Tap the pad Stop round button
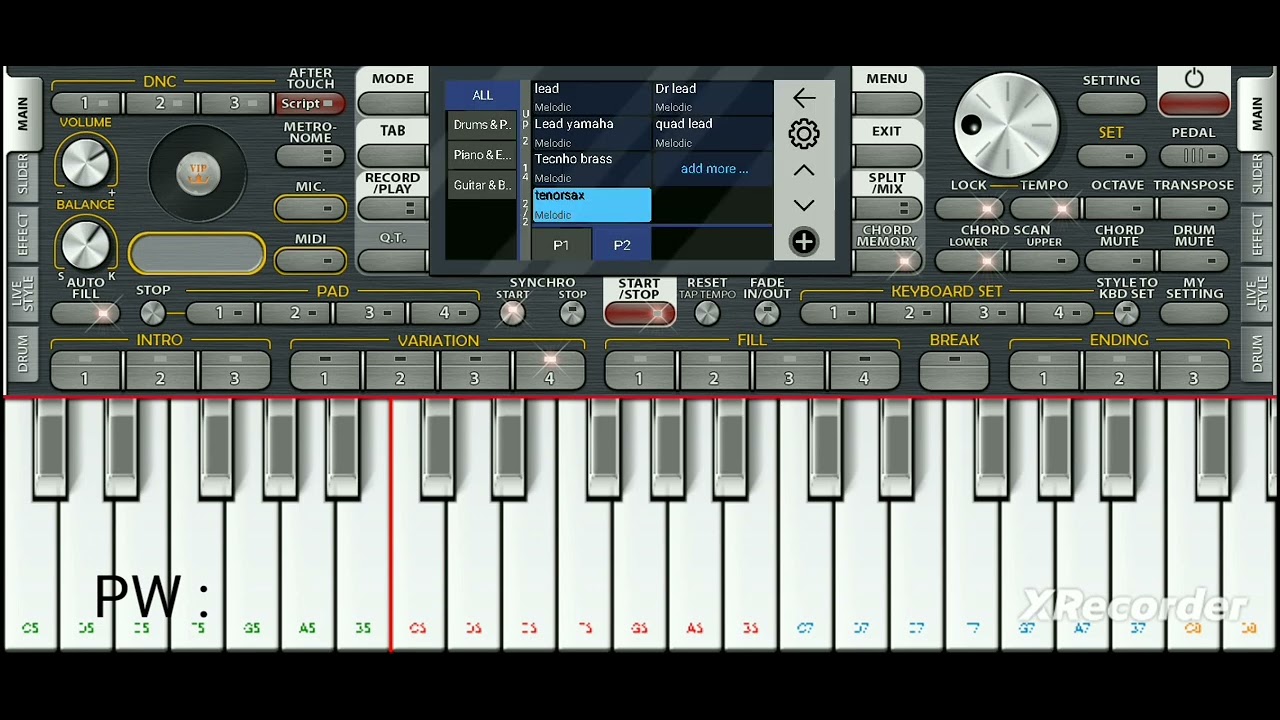The image size is (1280, 720). click(x=153, y=313)
